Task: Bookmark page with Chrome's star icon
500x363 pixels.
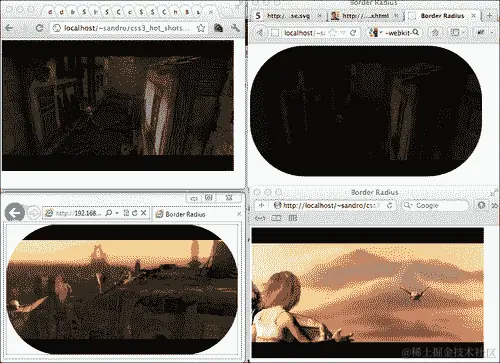Action: pyautogui.click(x=200, y=28)
